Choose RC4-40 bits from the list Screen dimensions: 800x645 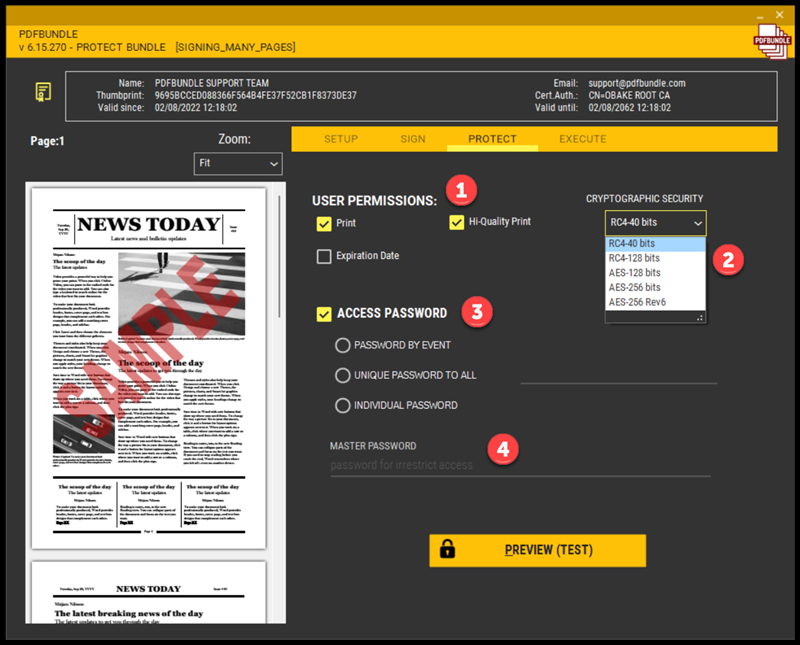tap(656, 244)
